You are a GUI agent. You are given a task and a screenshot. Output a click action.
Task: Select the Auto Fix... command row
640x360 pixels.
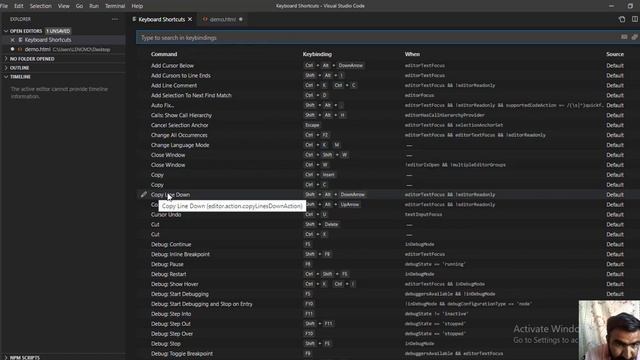coord(388,105)
